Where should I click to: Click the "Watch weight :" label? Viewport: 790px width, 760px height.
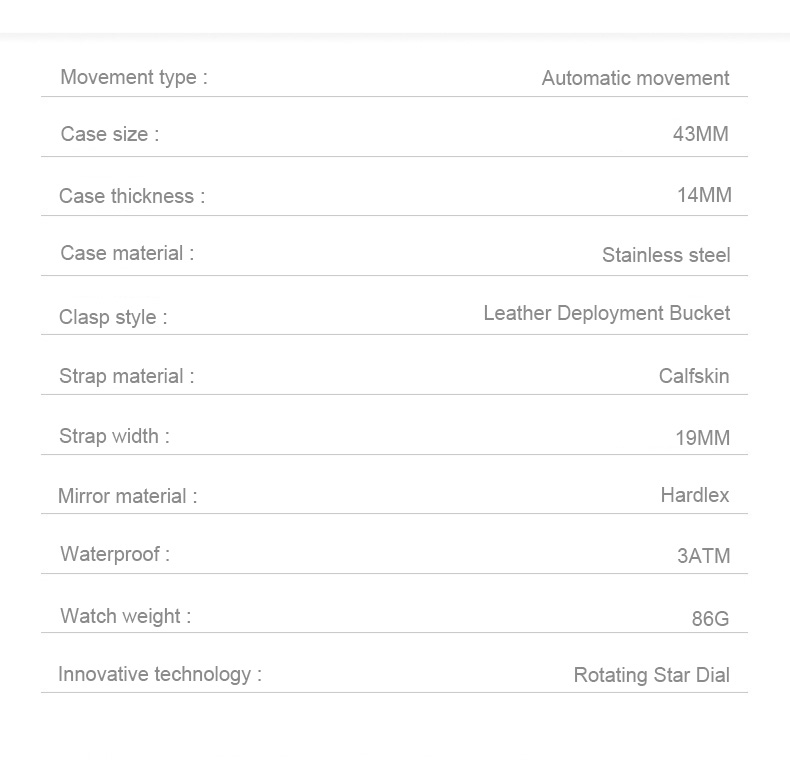pos(125,616)
